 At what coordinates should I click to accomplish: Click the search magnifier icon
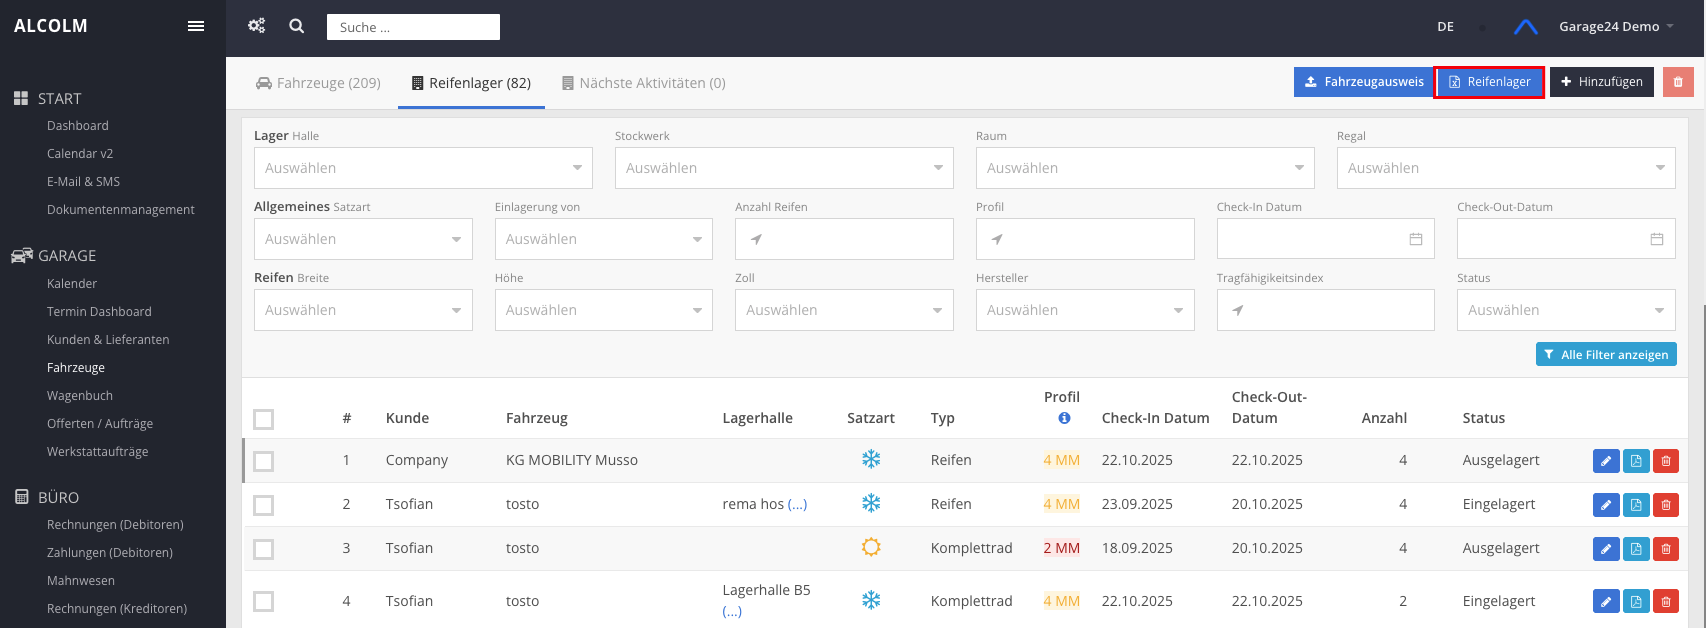pos(297,26)
